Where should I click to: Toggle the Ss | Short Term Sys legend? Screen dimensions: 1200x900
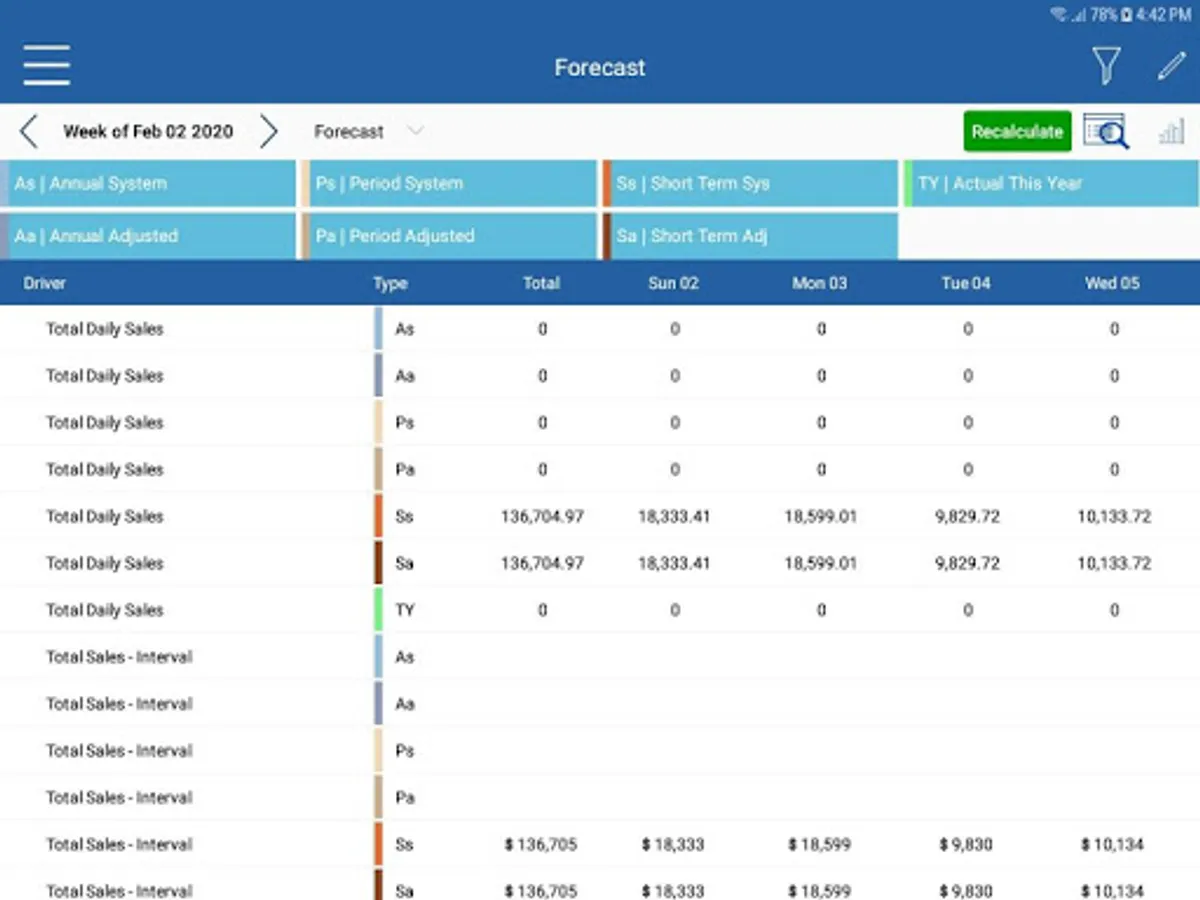[x=750, y=184]
